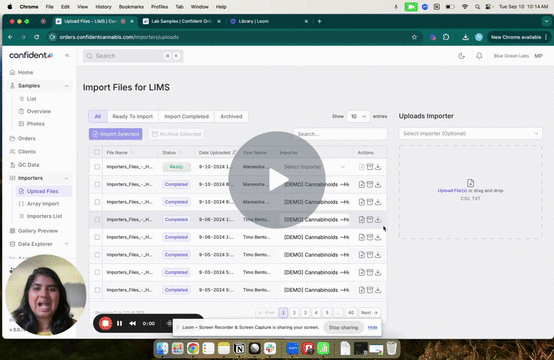Expand the Data Explorer section
The image size is (554, 360).
tap(66, 244)
